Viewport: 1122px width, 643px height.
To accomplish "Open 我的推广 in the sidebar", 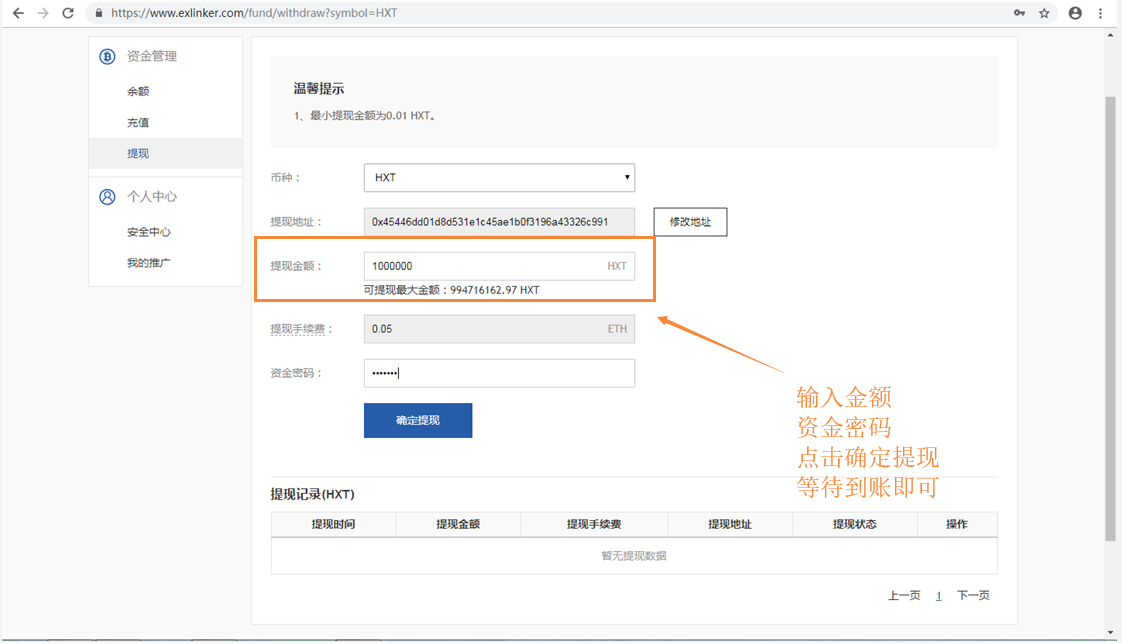I will coord(149,263).
